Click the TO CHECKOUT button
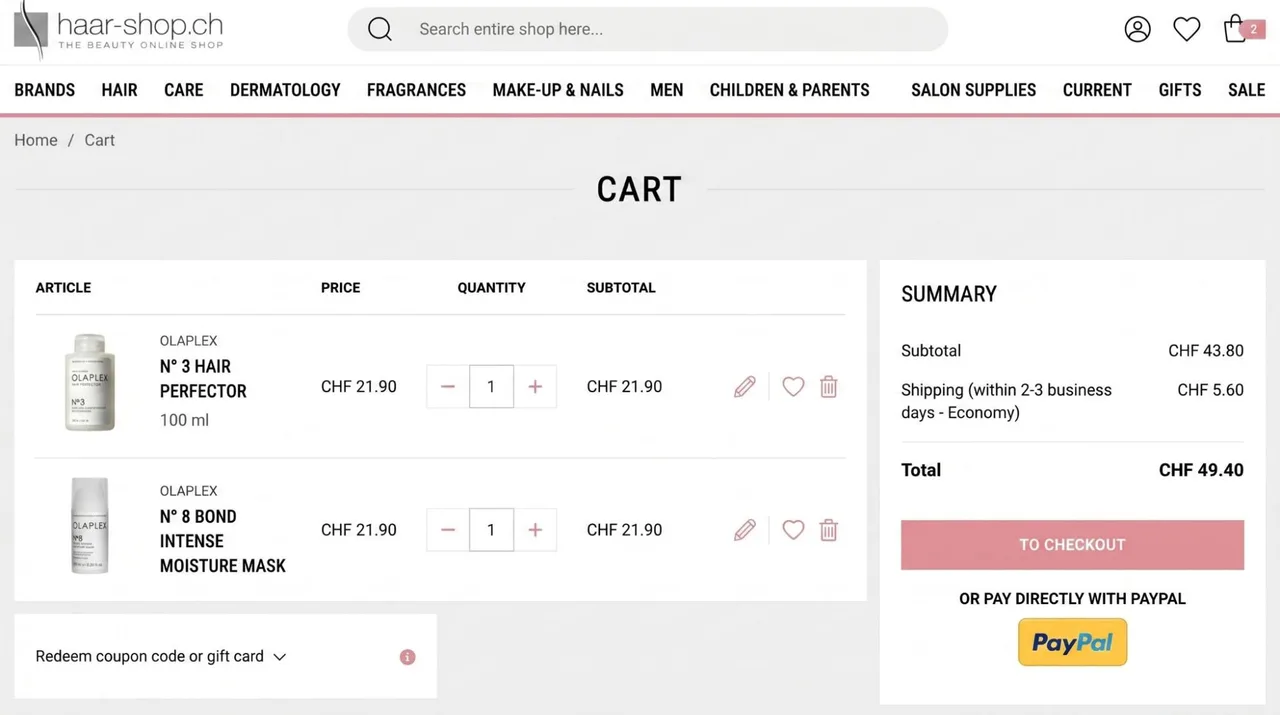Viewport: 1280px width, 715px height. 1072,545
